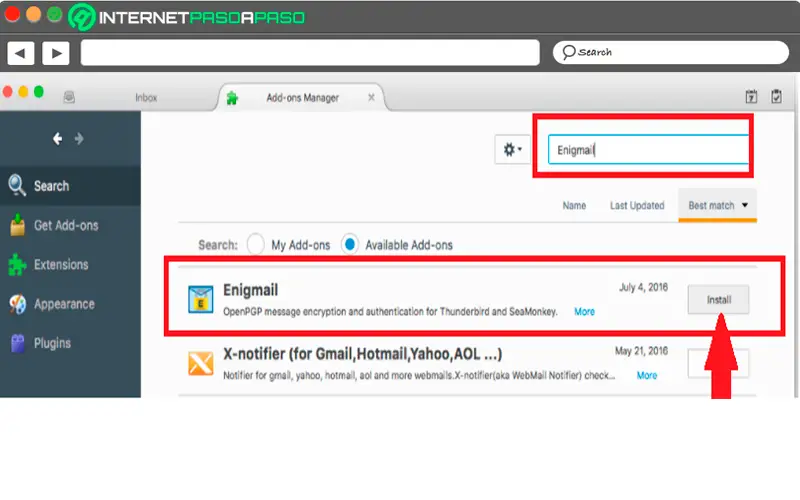
Task: Switch to the Inbox tab
Action: click(146, 97)
